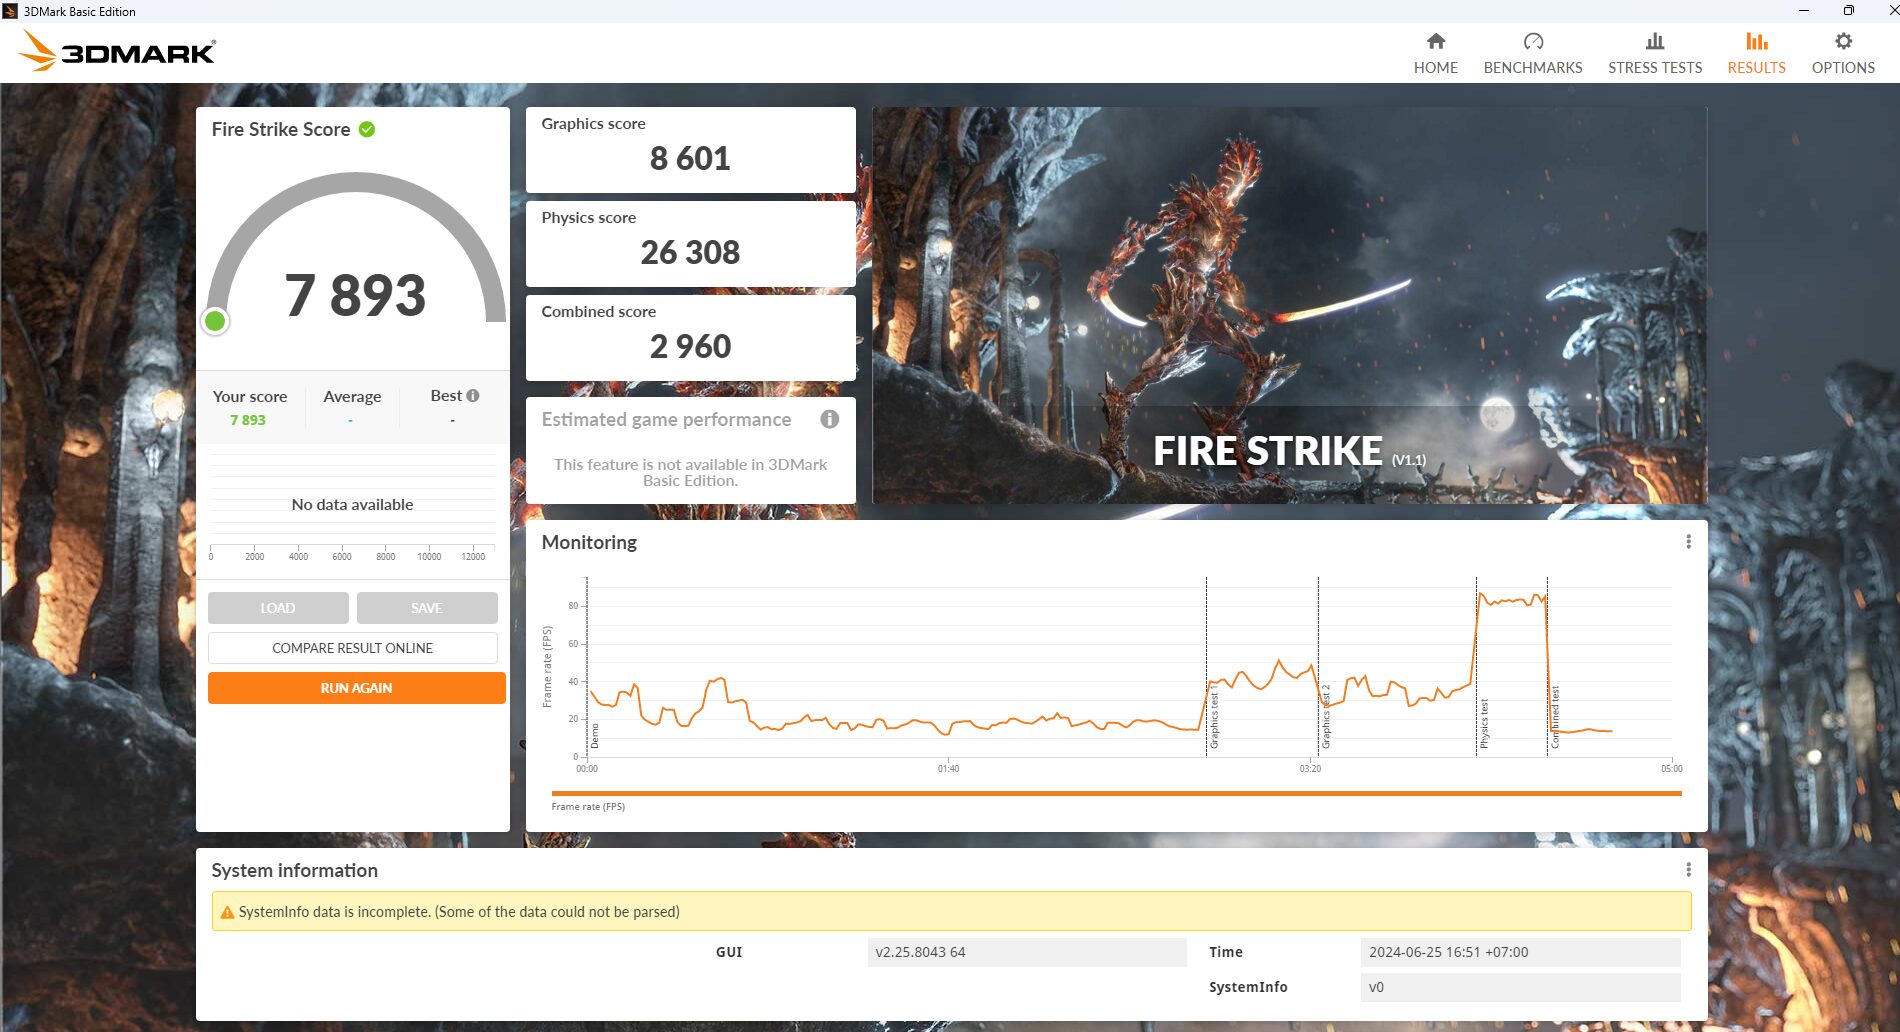Click the No data available chart text

tap(352, 505)
